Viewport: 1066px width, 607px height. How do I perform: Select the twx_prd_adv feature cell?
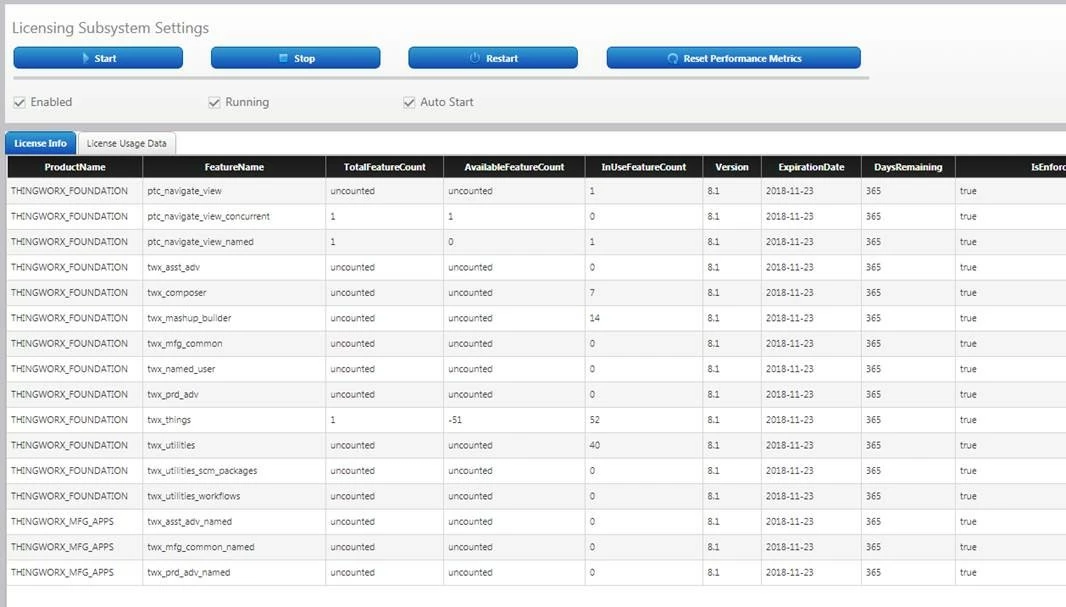point(234,394)
